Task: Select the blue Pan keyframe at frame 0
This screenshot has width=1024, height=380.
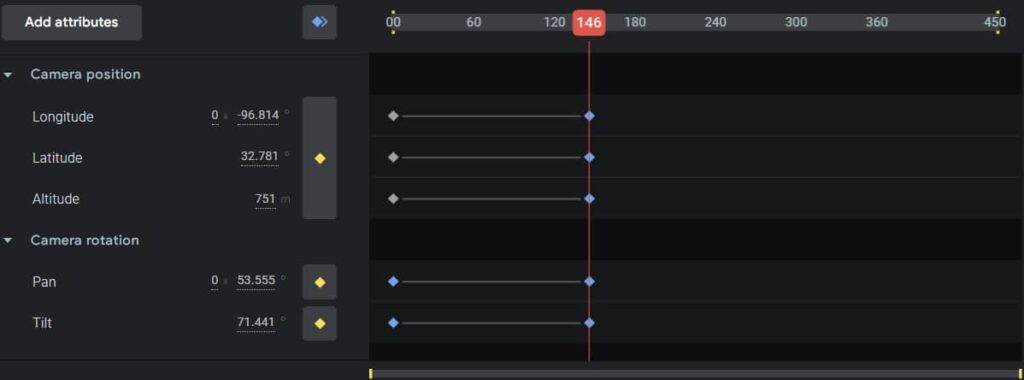Action: pos(392,281)
